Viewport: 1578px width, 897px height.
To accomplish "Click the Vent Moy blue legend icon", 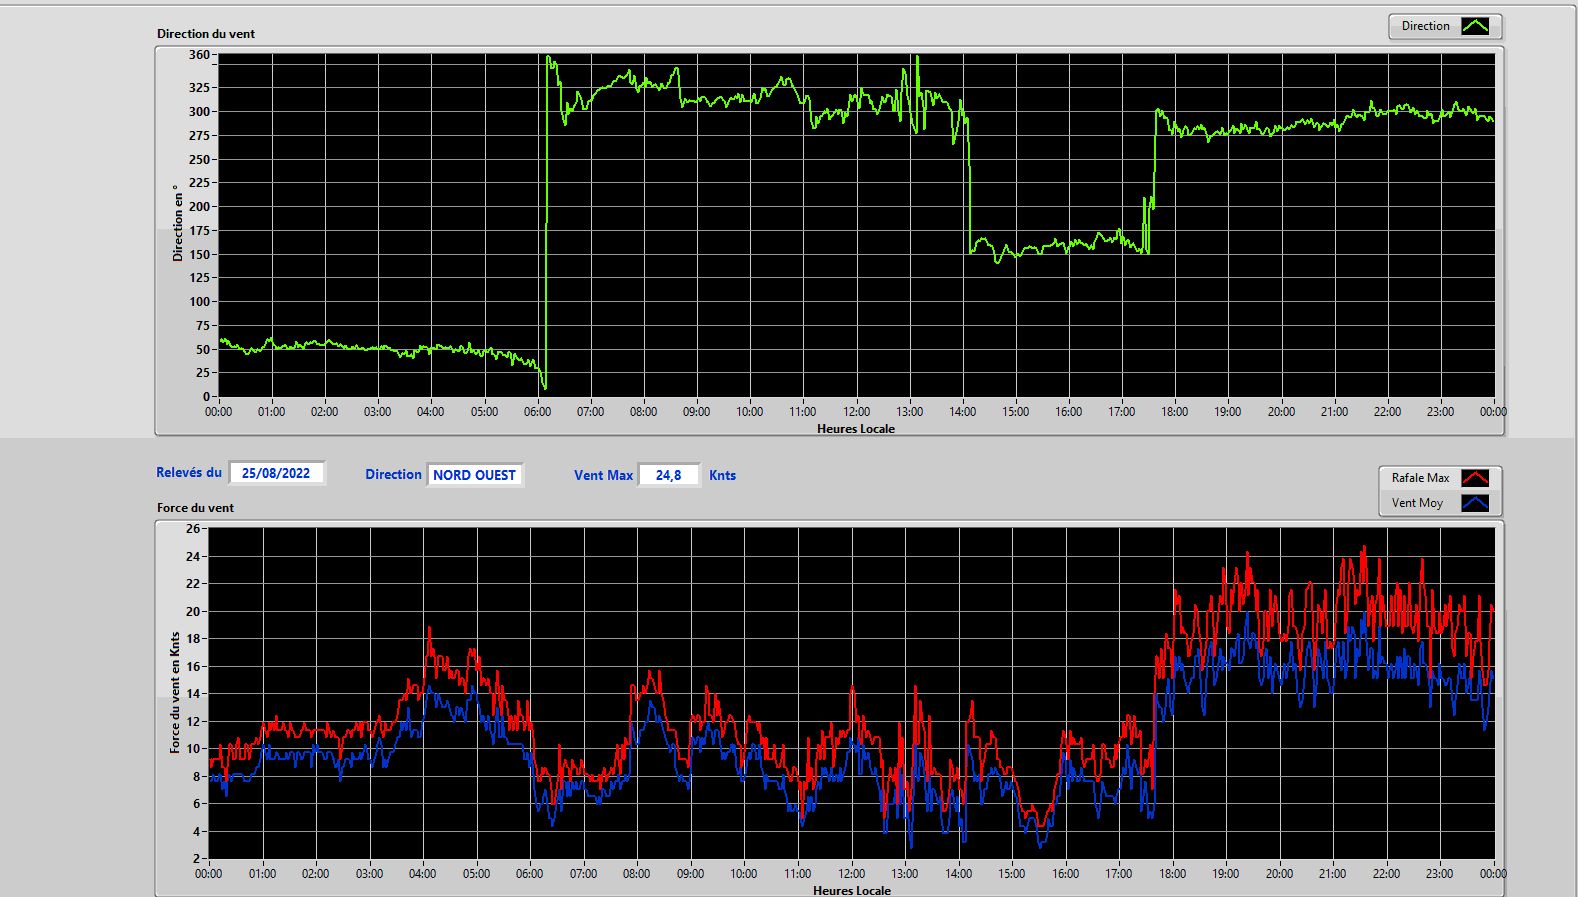I will tap(1475, 503).
